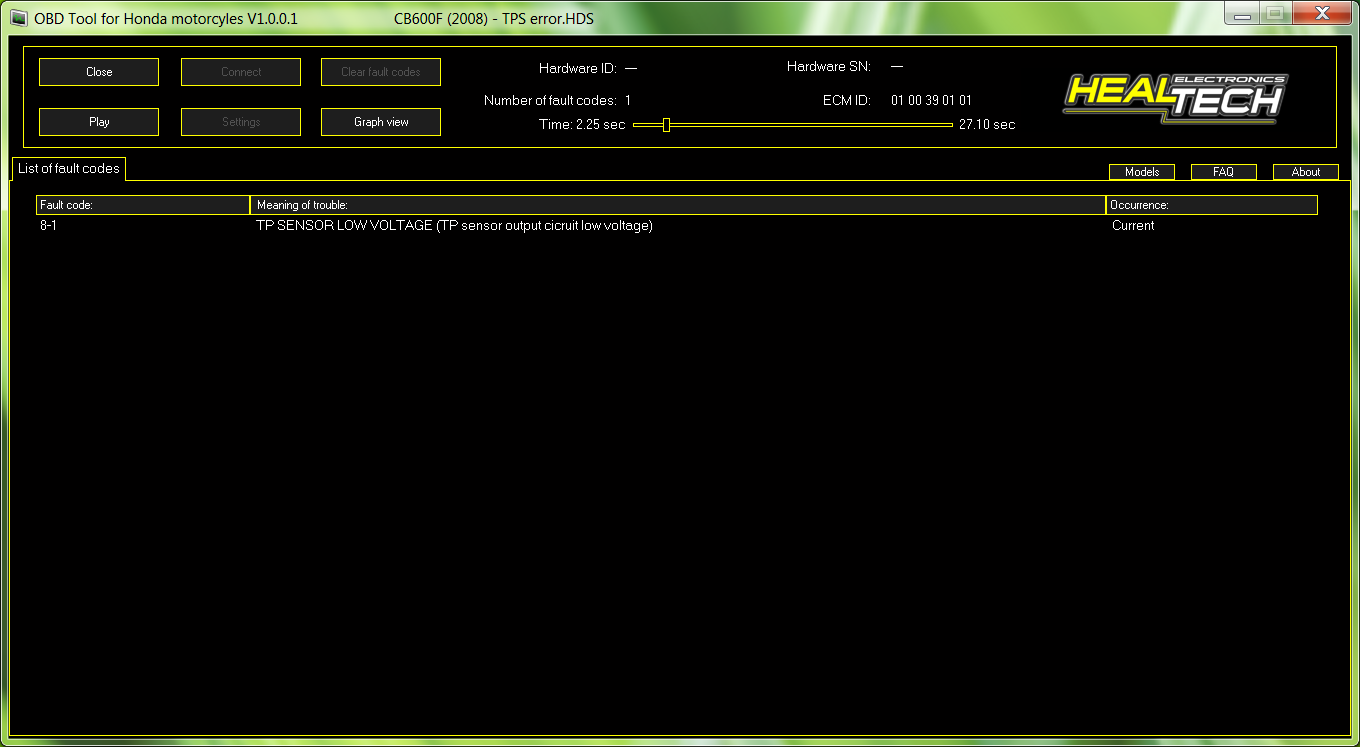1360x747 pixels.
Task: Open the Graph view
Action: 381,122
